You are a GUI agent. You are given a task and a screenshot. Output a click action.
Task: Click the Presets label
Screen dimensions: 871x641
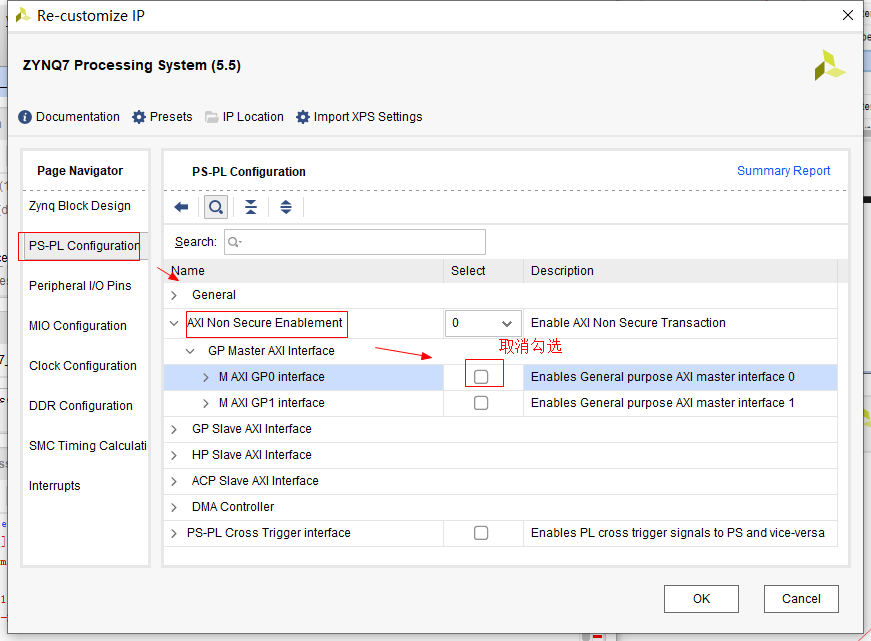point(171,117)
